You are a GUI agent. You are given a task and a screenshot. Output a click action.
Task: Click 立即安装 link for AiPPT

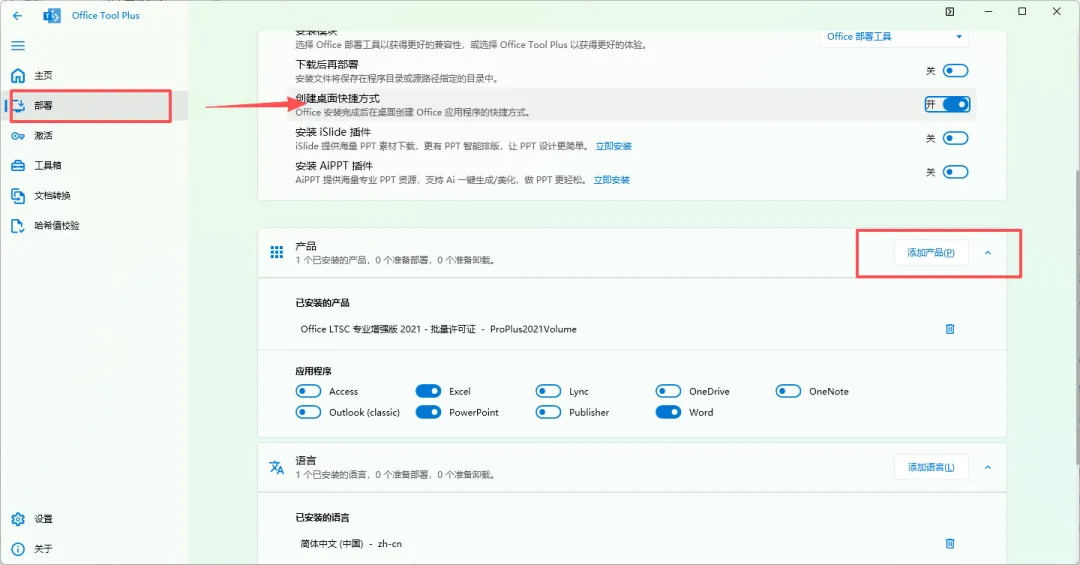click(612, 180)
